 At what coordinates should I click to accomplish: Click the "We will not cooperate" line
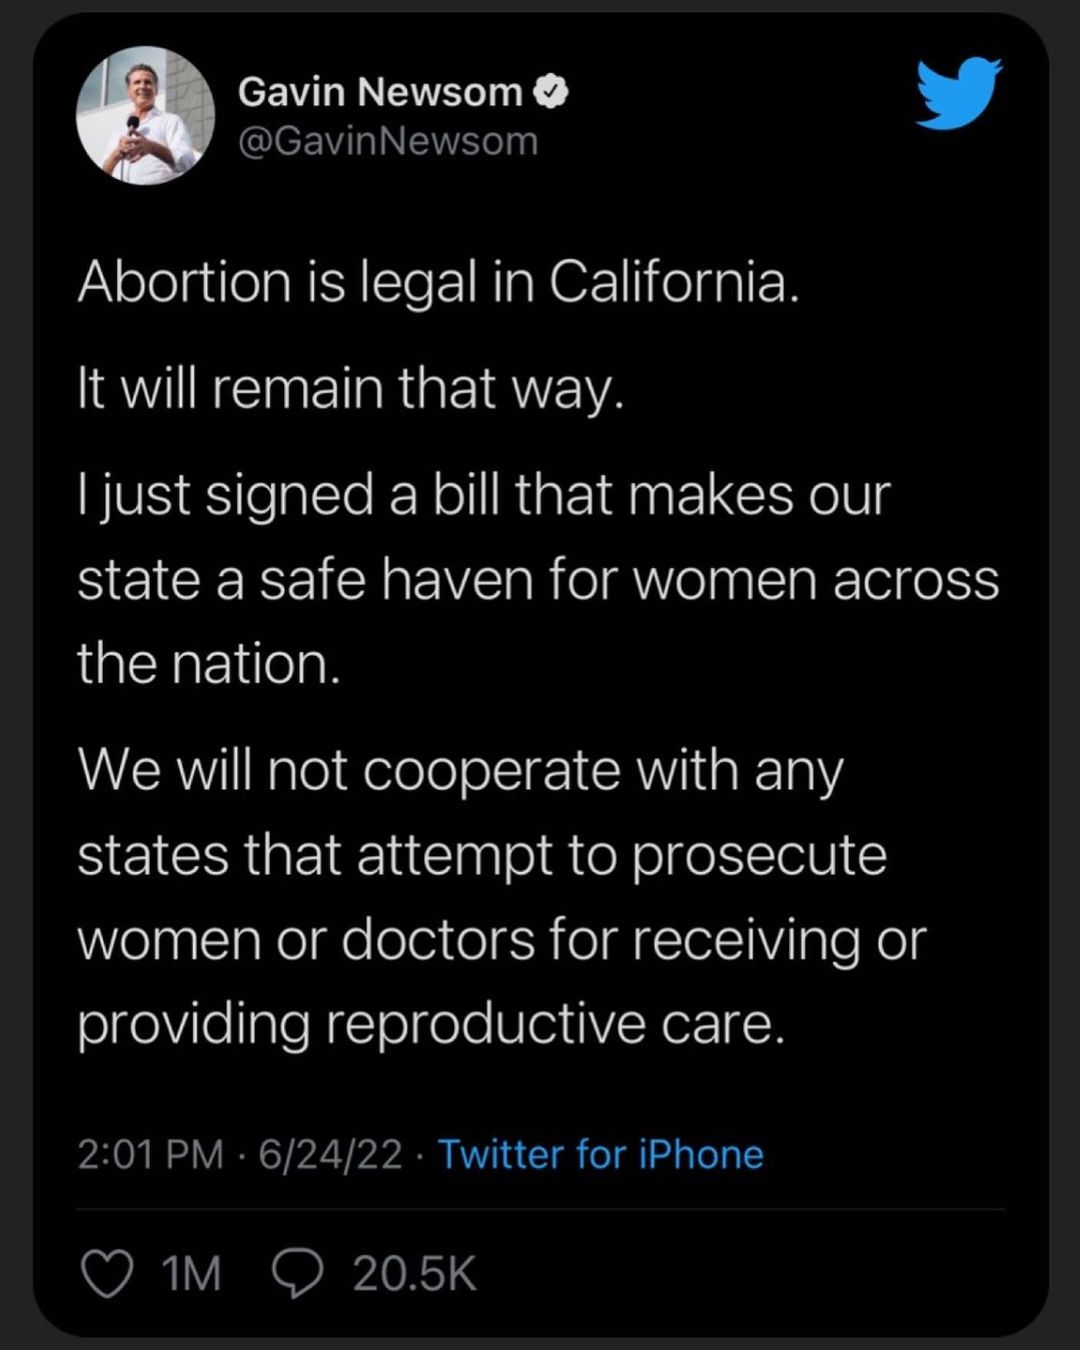click(460, 771)
